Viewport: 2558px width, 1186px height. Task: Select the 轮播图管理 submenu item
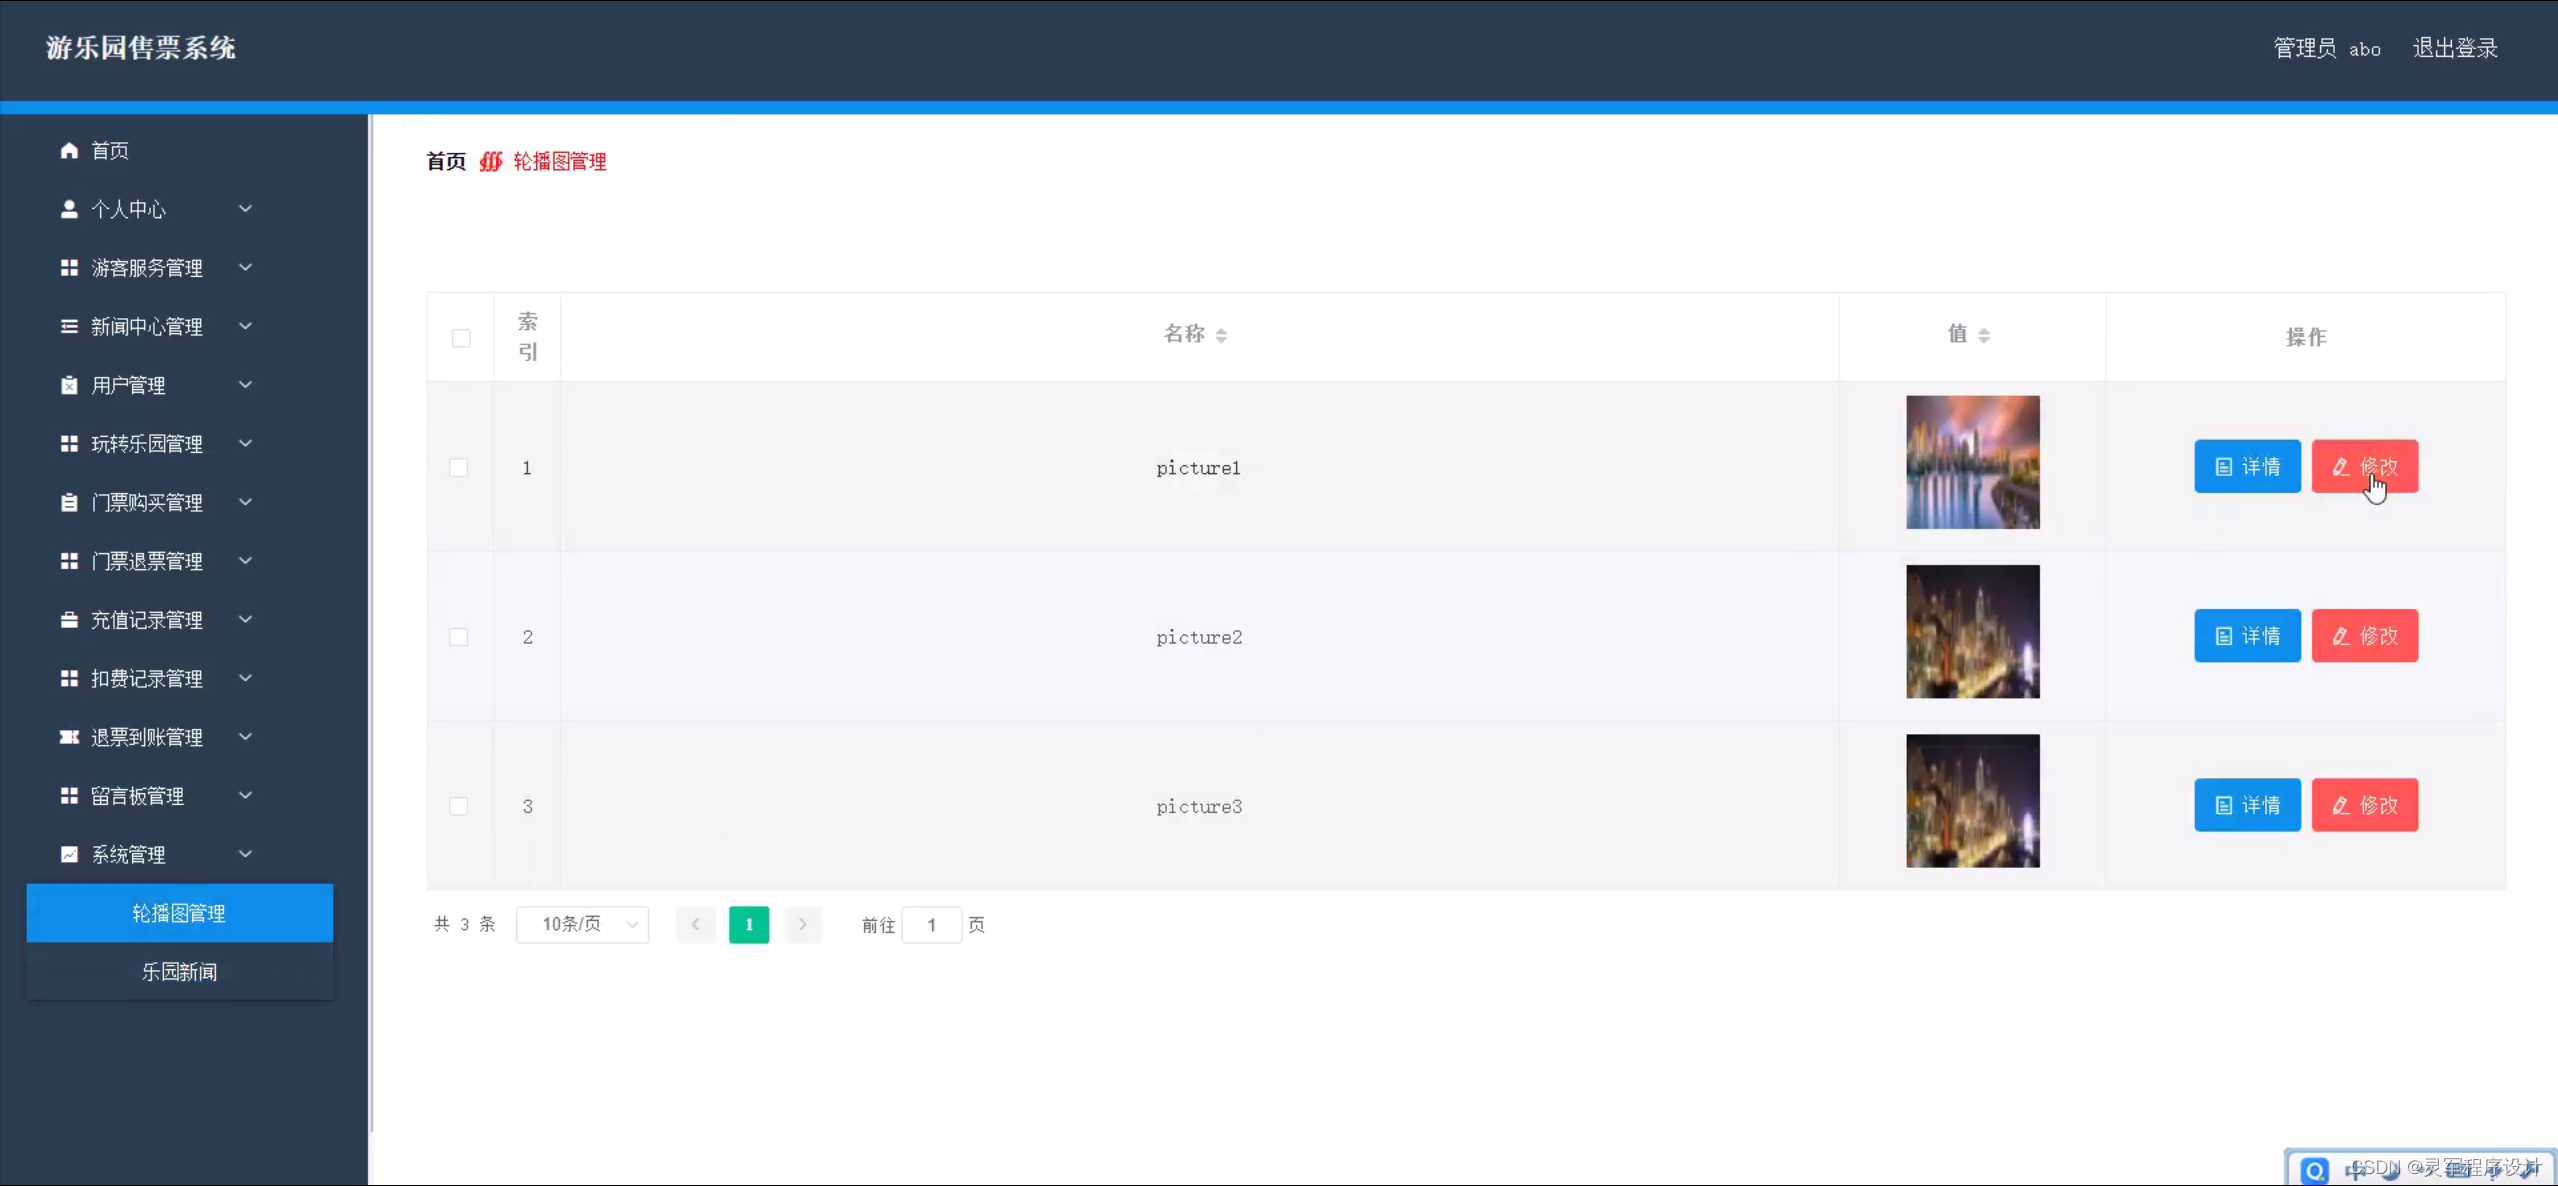click(180, 913)
